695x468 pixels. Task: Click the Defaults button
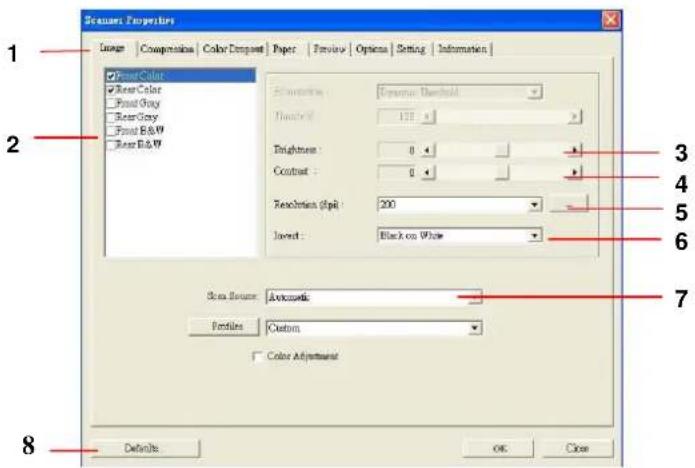point(145,448)
